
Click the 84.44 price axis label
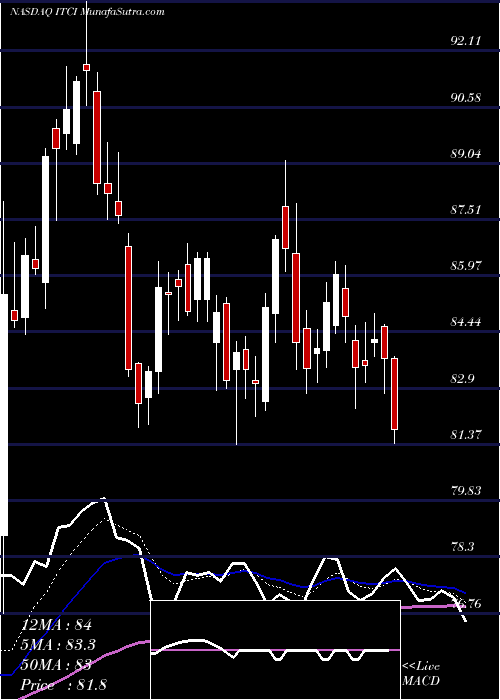coord(466,322)
